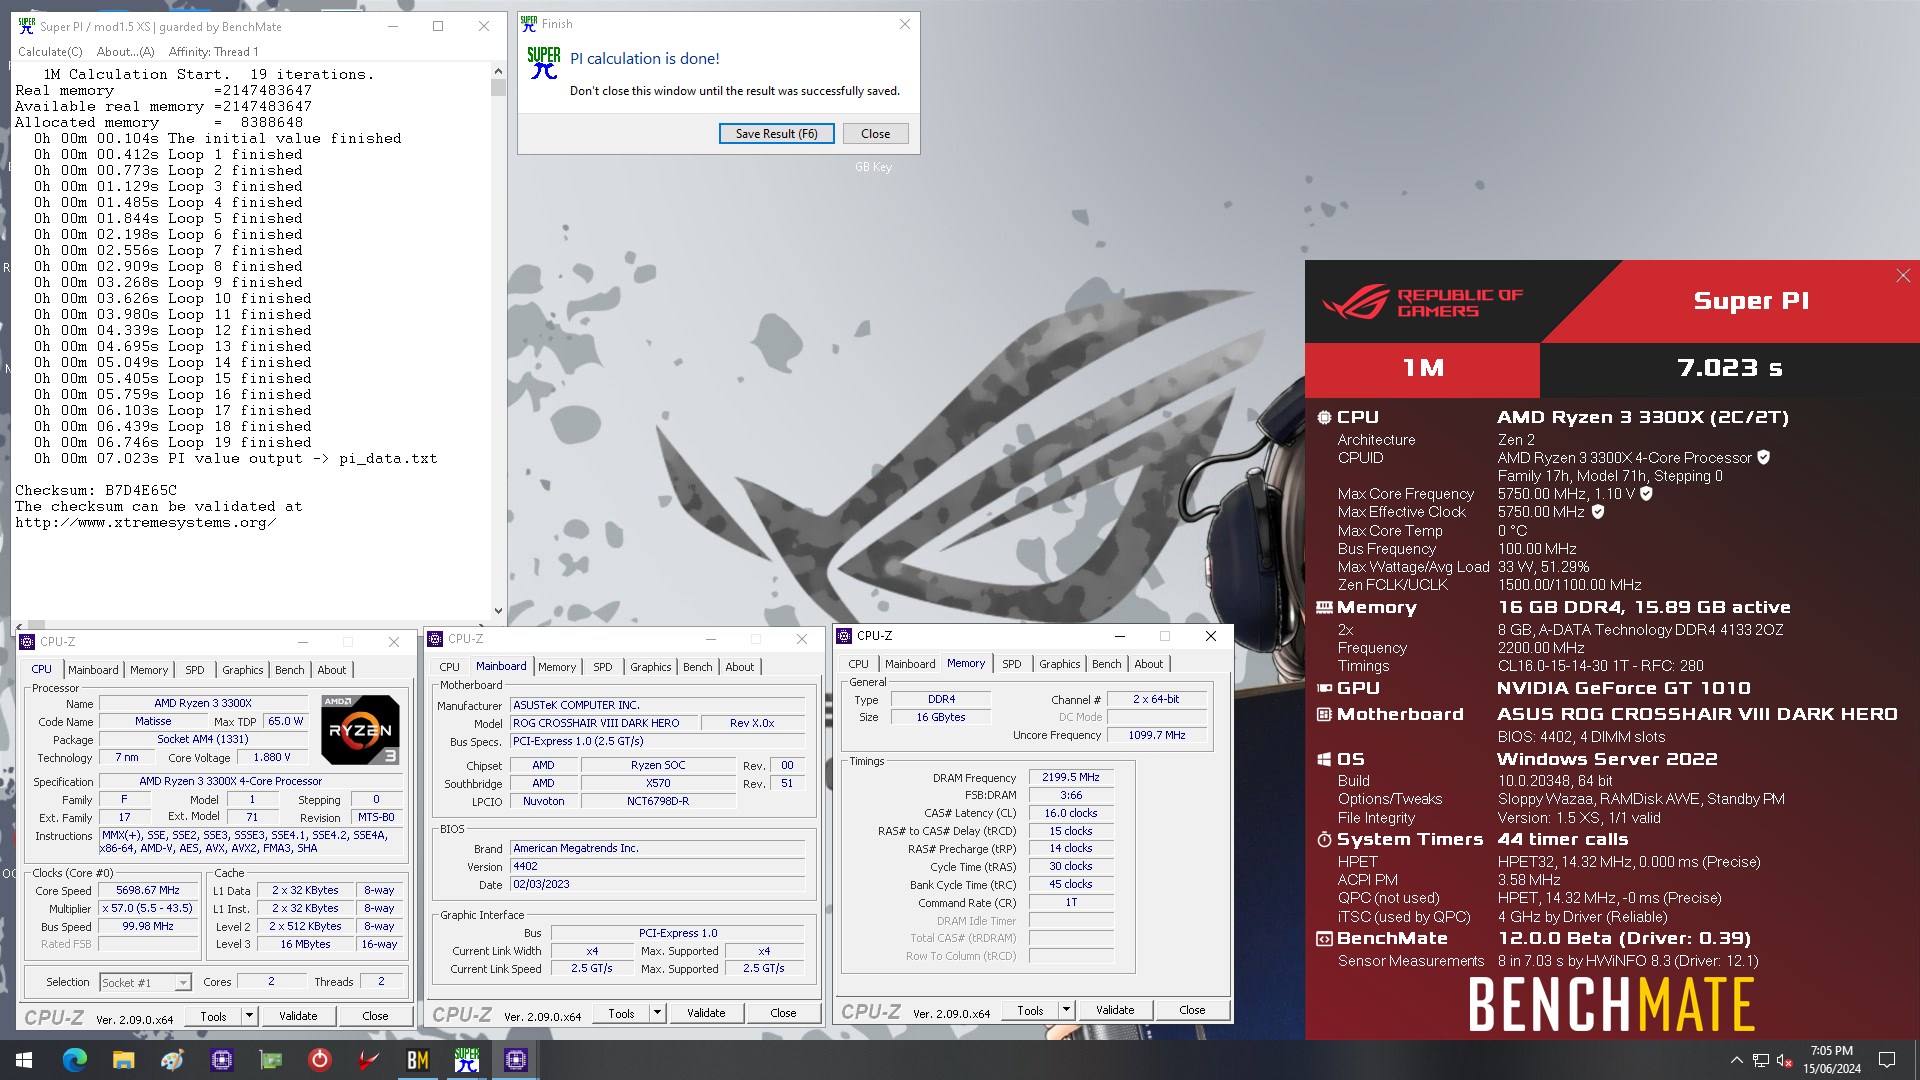Open the SPD tab in CPU-Z Memory window
Viewport: 1920px width, 1080px height.
tap(1012, 664)
